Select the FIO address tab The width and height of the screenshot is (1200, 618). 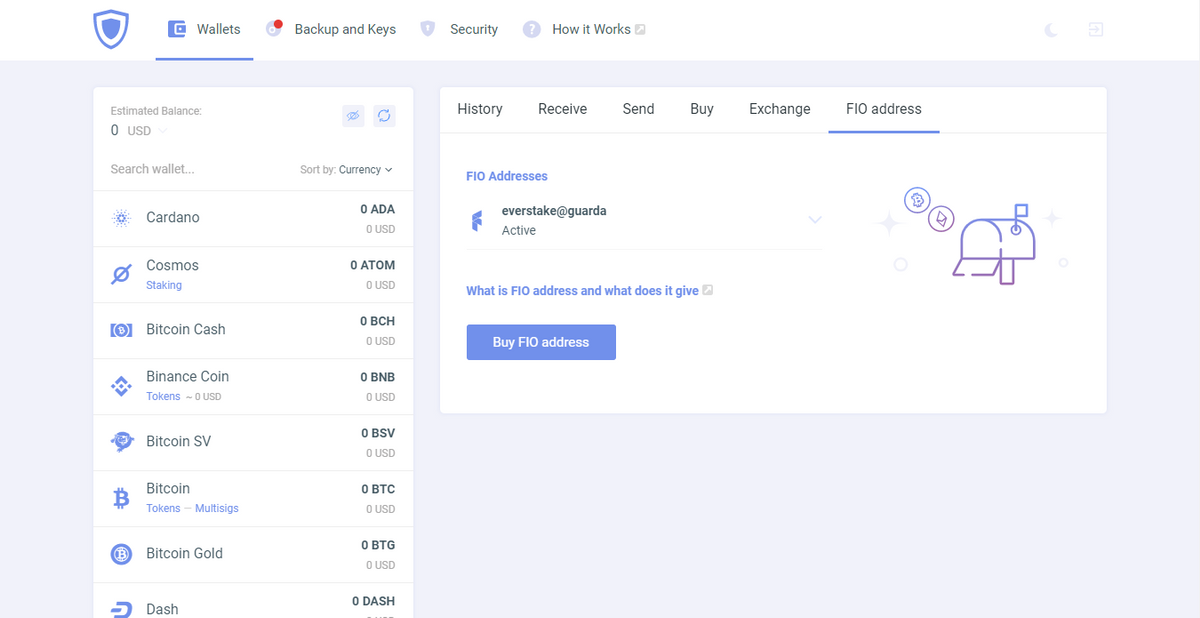884,109
